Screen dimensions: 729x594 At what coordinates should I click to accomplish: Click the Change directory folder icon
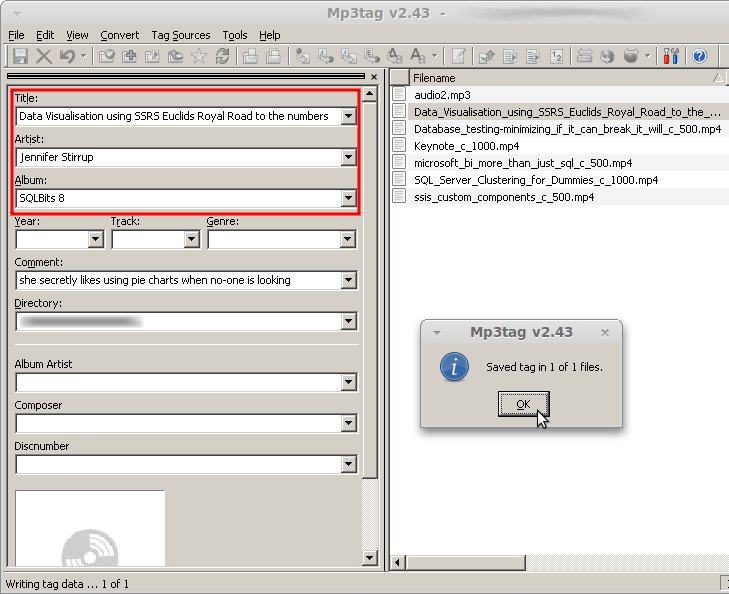[106, 56]
